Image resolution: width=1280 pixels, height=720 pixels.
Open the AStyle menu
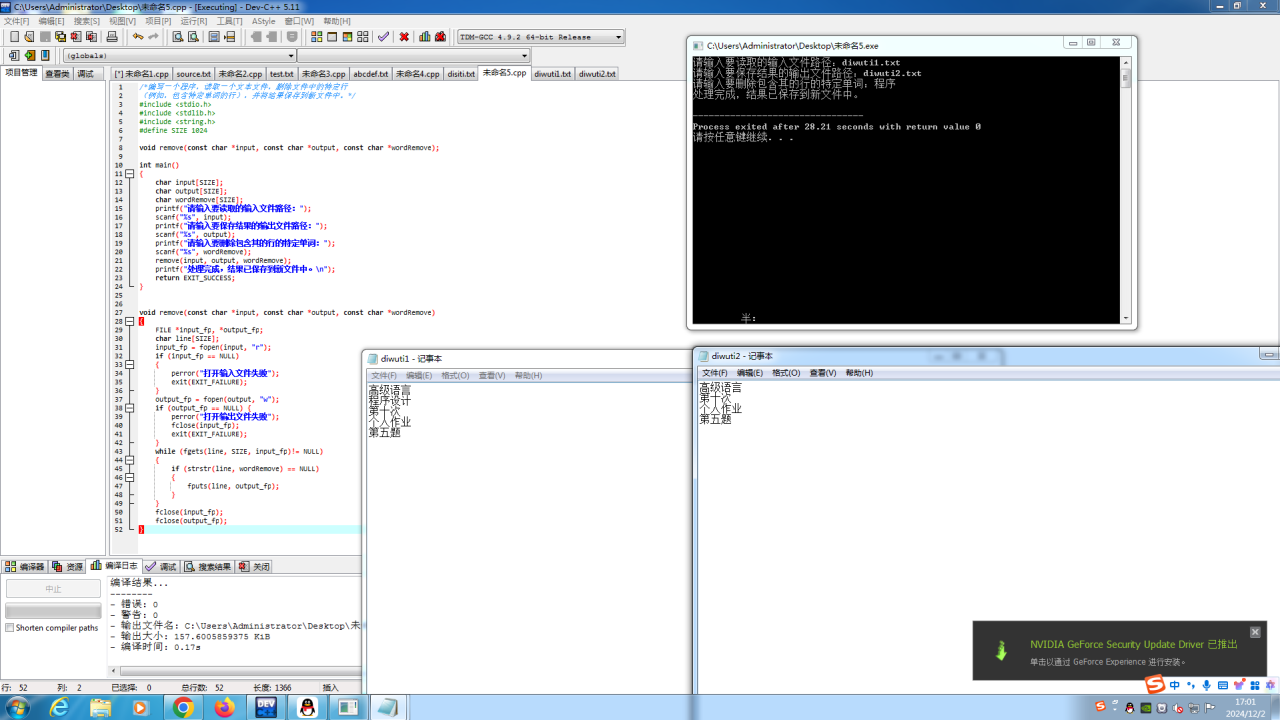[x=263, y=21]
